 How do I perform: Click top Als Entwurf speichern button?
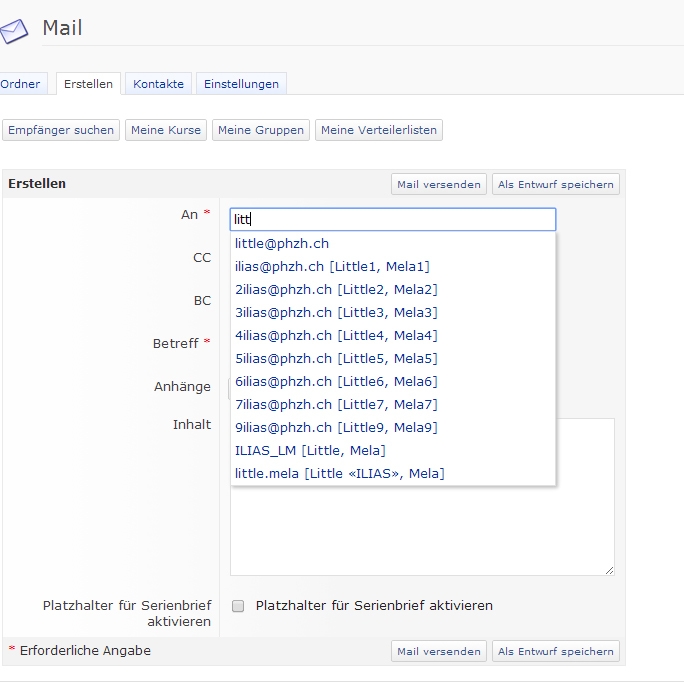tap(555, 184)
